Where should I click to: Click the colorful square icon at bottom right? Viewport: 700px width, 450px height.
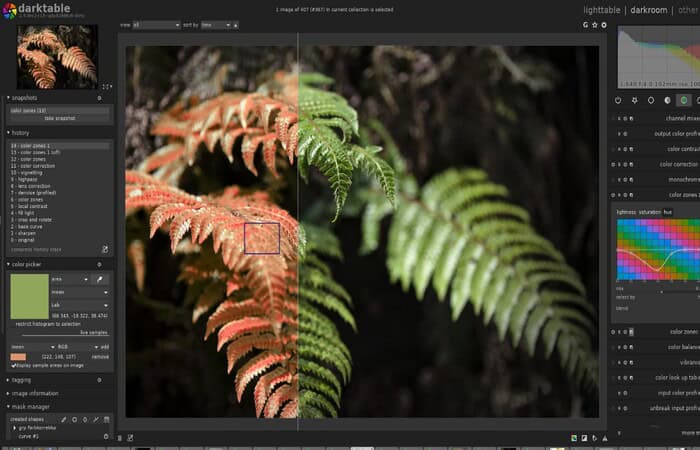(x=574, y=438)
